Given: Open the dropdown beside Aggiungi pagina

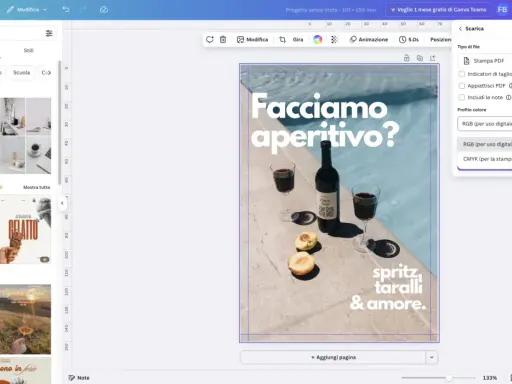Looking at the screenshot, I should point(432,357).
